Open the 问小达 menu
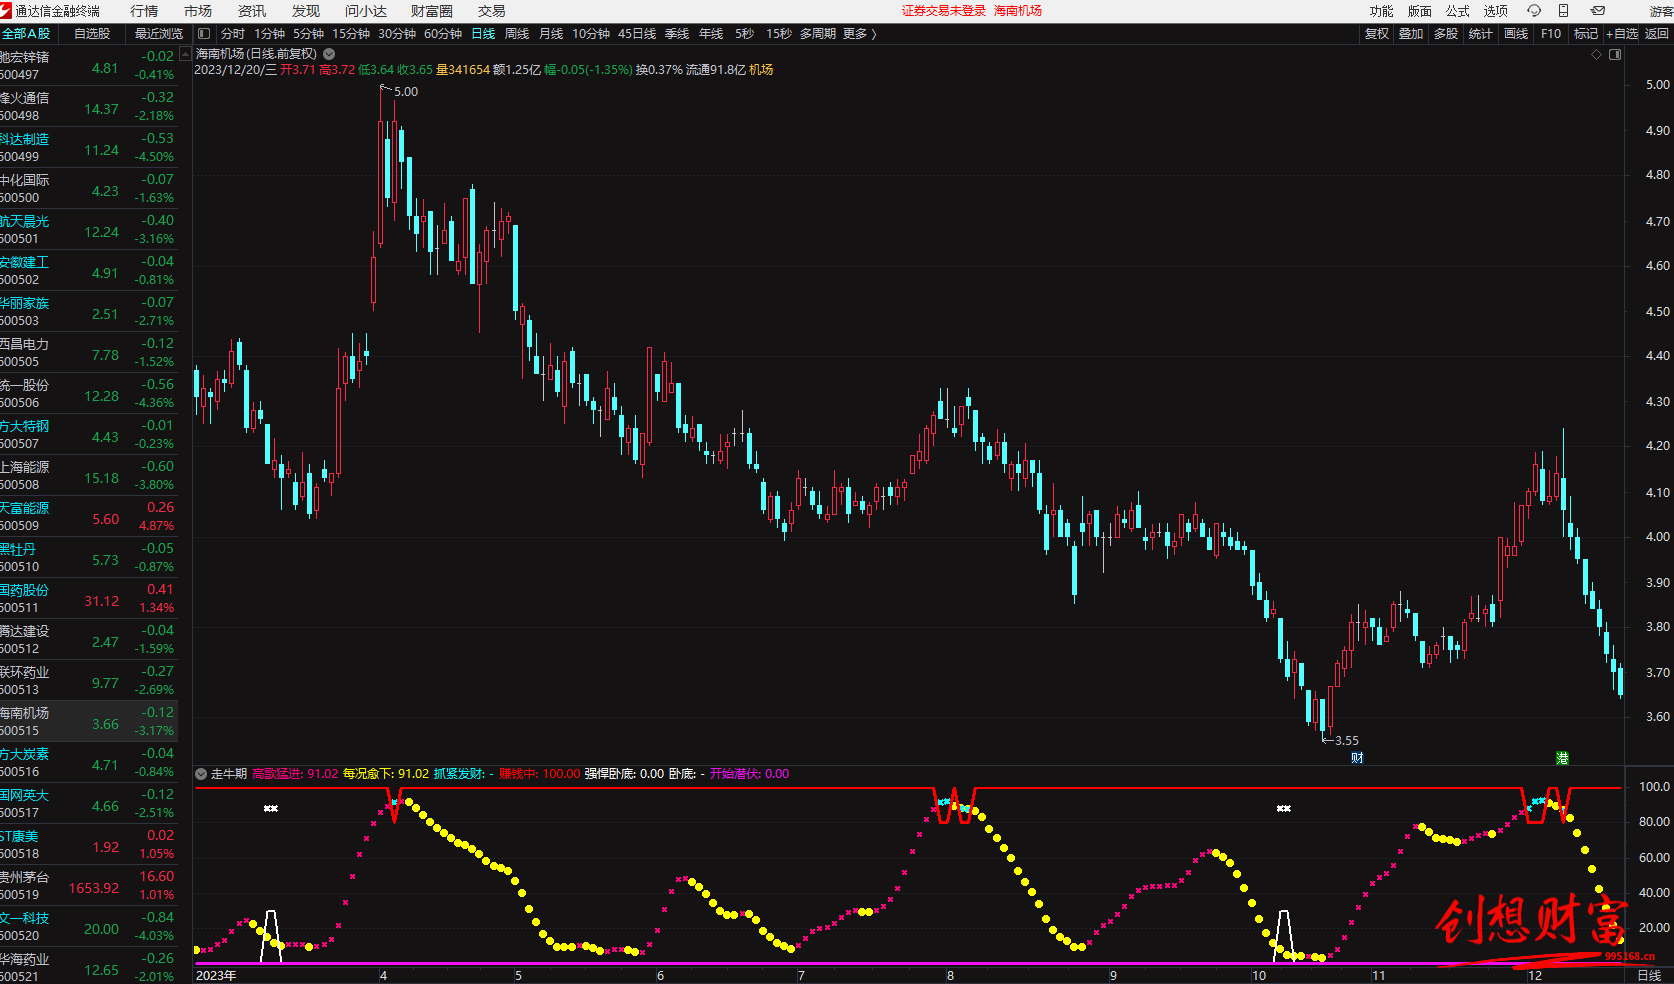The image size is (1674, 984). 366,11
